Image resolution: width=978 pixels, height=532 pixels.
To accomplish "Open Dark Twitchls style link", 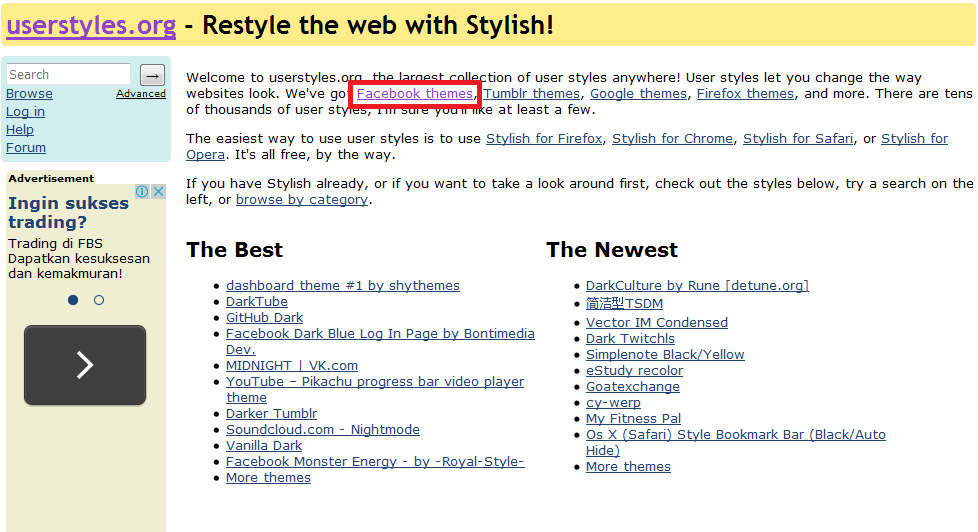I will point(630,339).
